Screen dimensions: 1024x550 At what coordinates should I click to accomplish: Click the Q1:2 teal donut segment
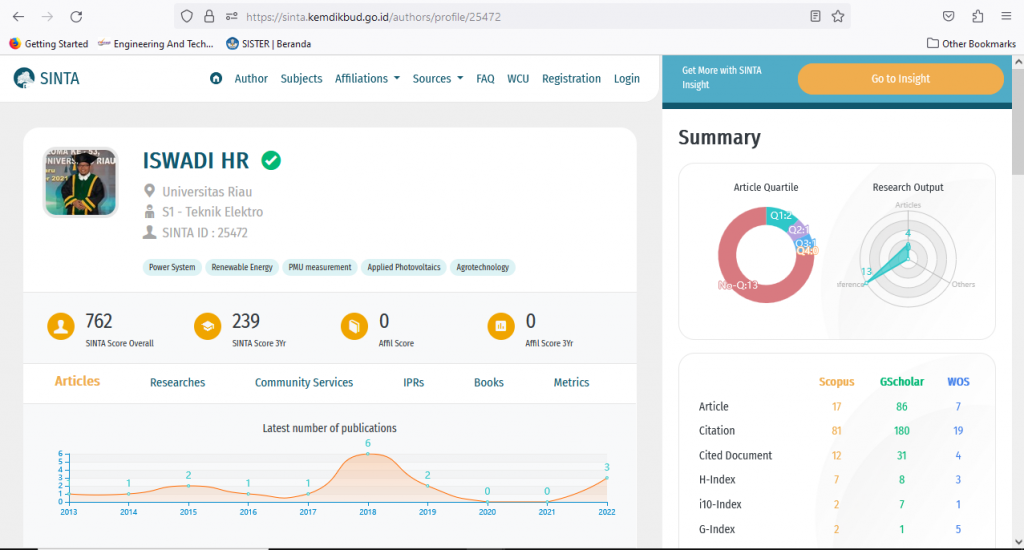[x=780, y=216]
